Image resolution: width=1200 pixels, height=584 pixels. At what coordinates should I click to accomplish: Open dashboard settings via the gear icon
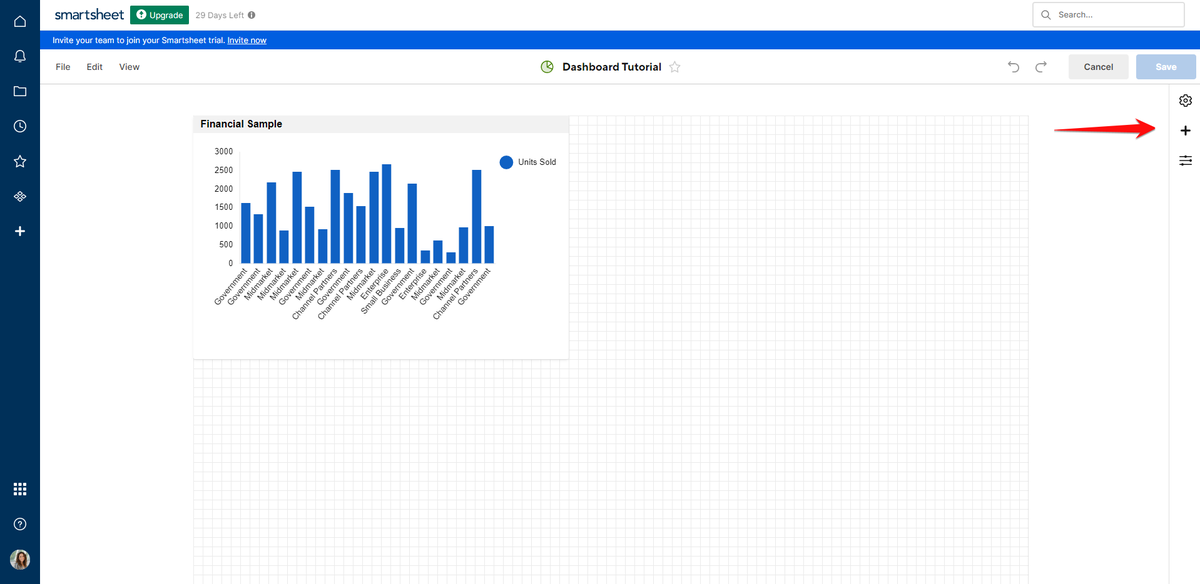(1185, 100)
